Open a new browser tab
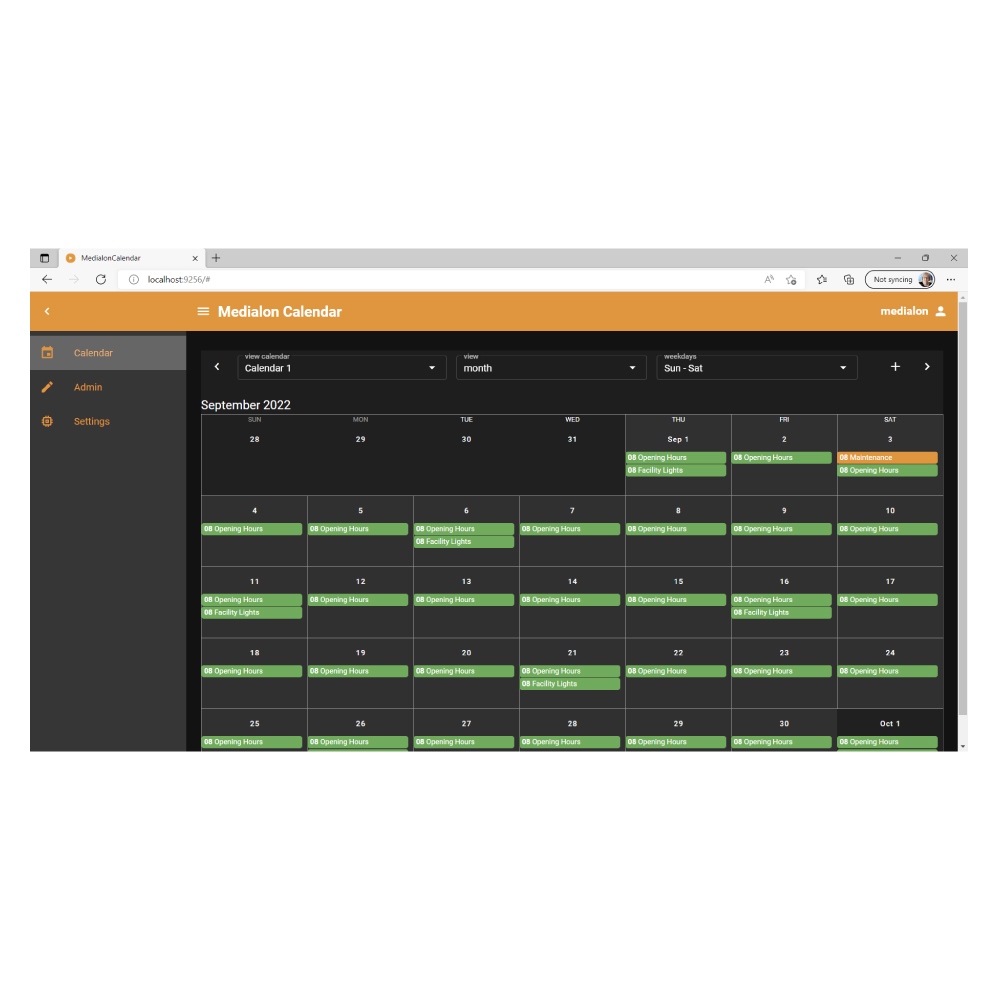 (x=216, y=258)
